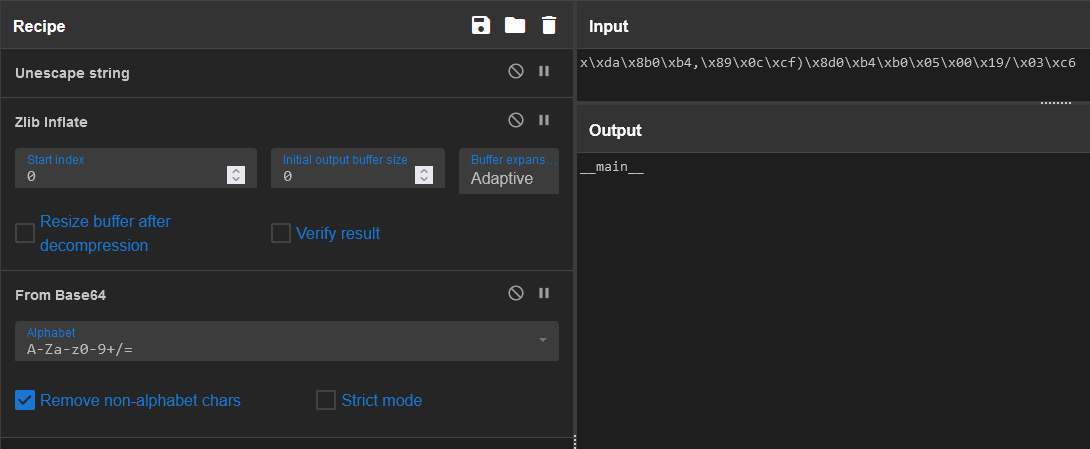Disable the From Base64 operation

coord(516,293)
